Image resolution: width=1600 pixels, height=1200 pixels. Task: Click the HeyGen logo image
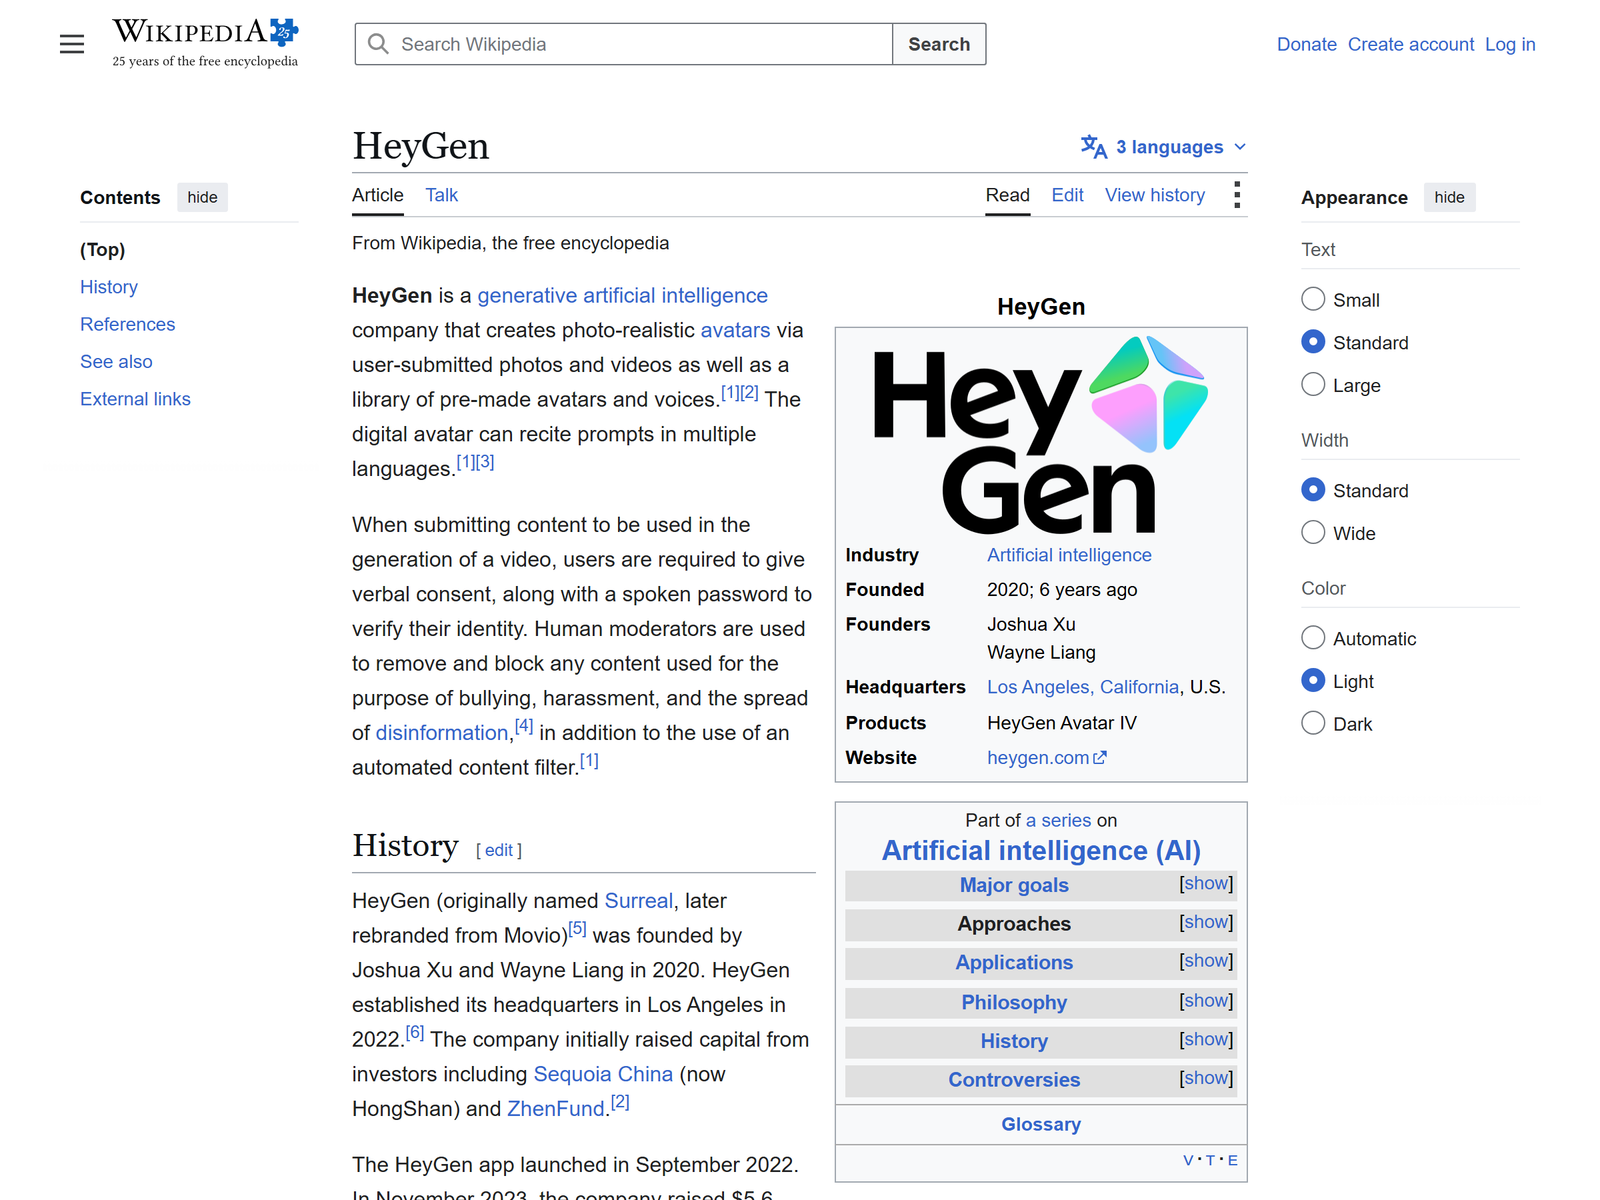pos(1041,435)
